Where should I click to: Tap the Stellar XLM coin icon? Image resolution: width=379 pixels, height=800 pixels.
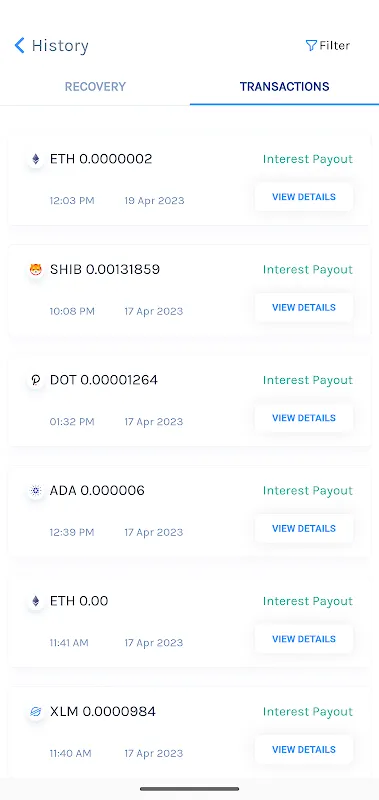[36, 712]
